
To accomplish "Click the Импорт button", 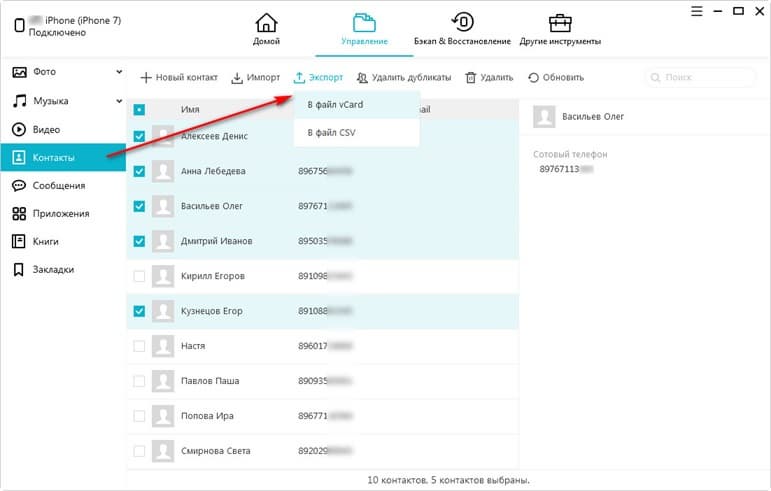I will (256, 77).
